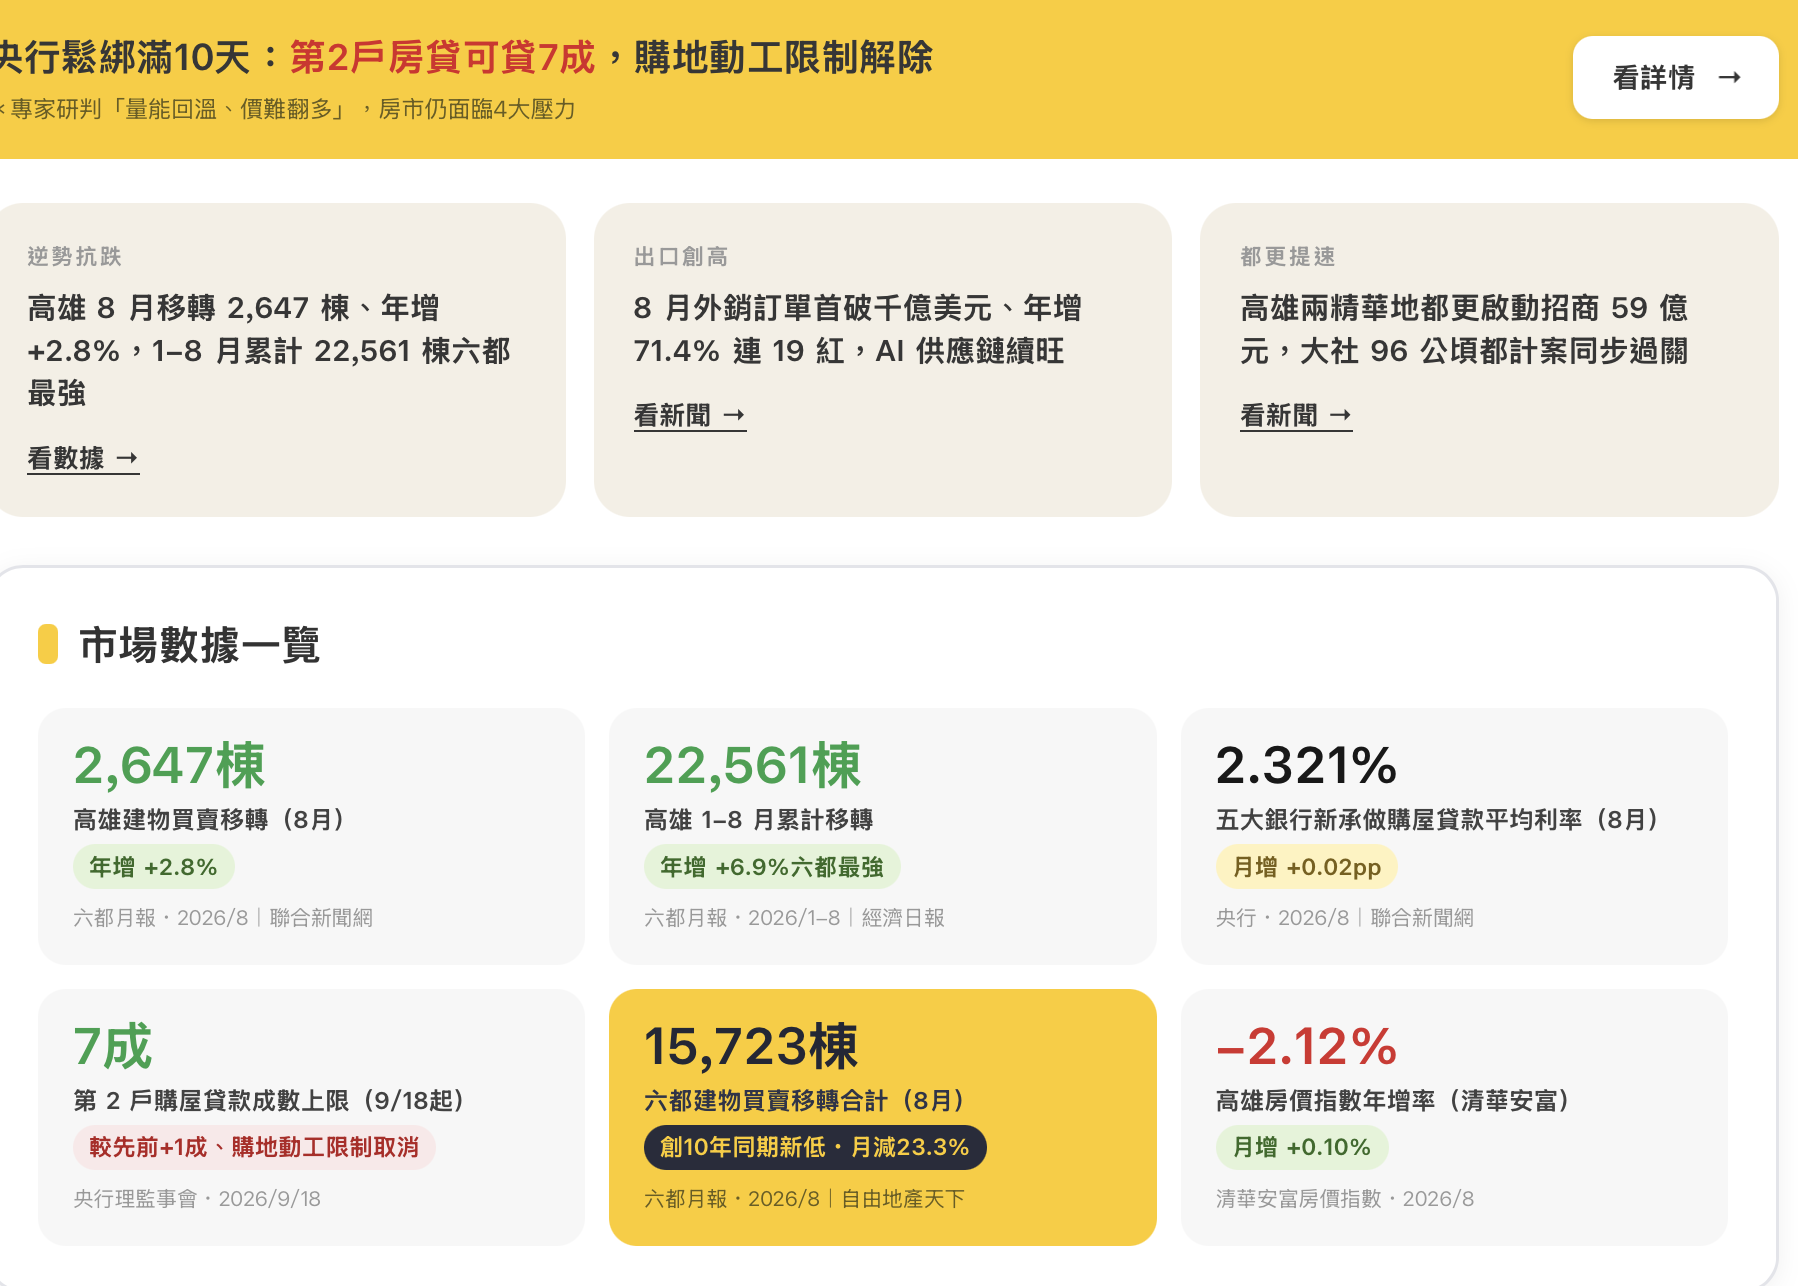This screenshot has height=1286, width=1798.
Task: Click source line 六都月報・2026/1–8｜經濟日報
Action: tap(795, 918)
